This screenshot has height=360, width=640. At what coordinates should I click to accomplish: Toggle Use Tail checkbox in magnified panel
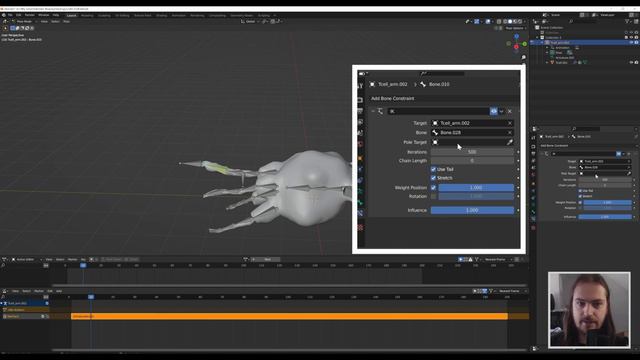(x=433, y=169)
